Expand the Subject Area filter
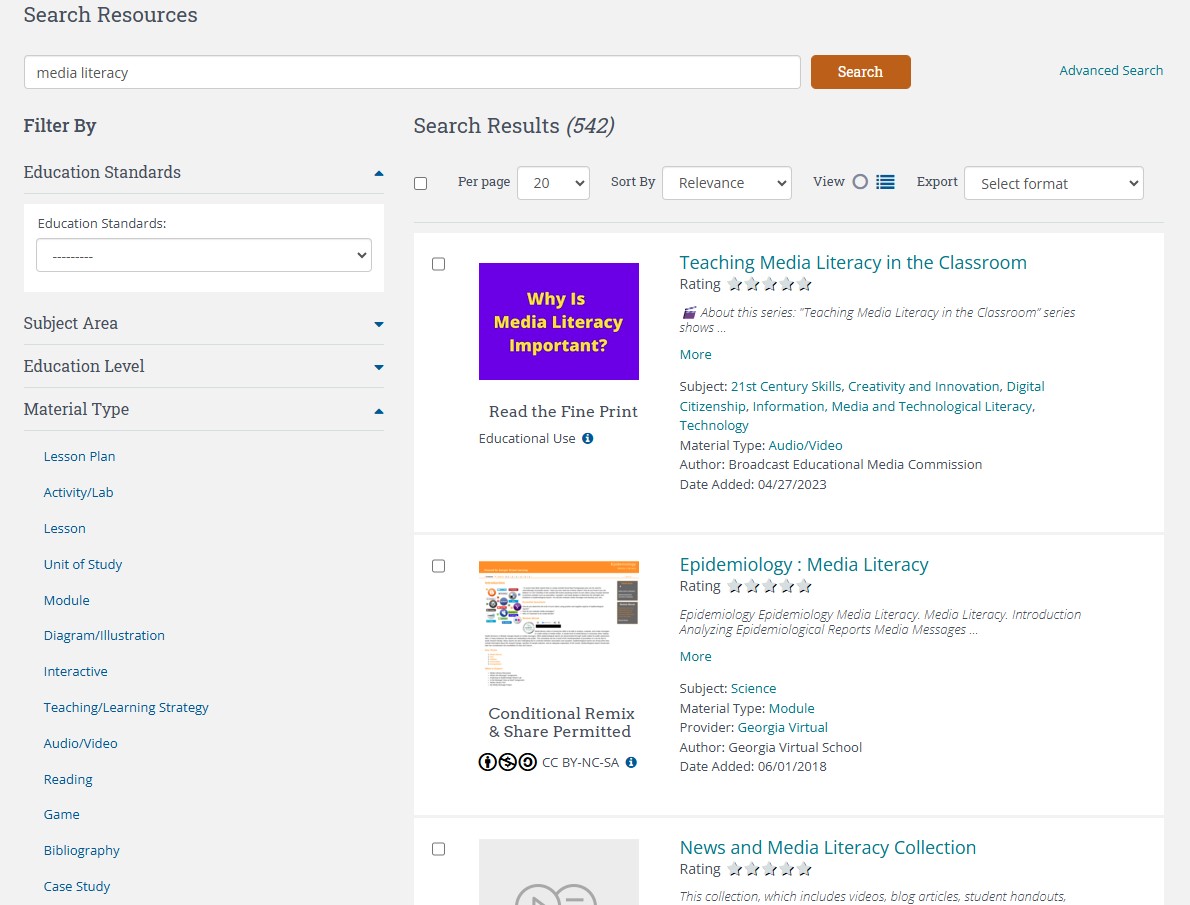 (x=203, y=323)
